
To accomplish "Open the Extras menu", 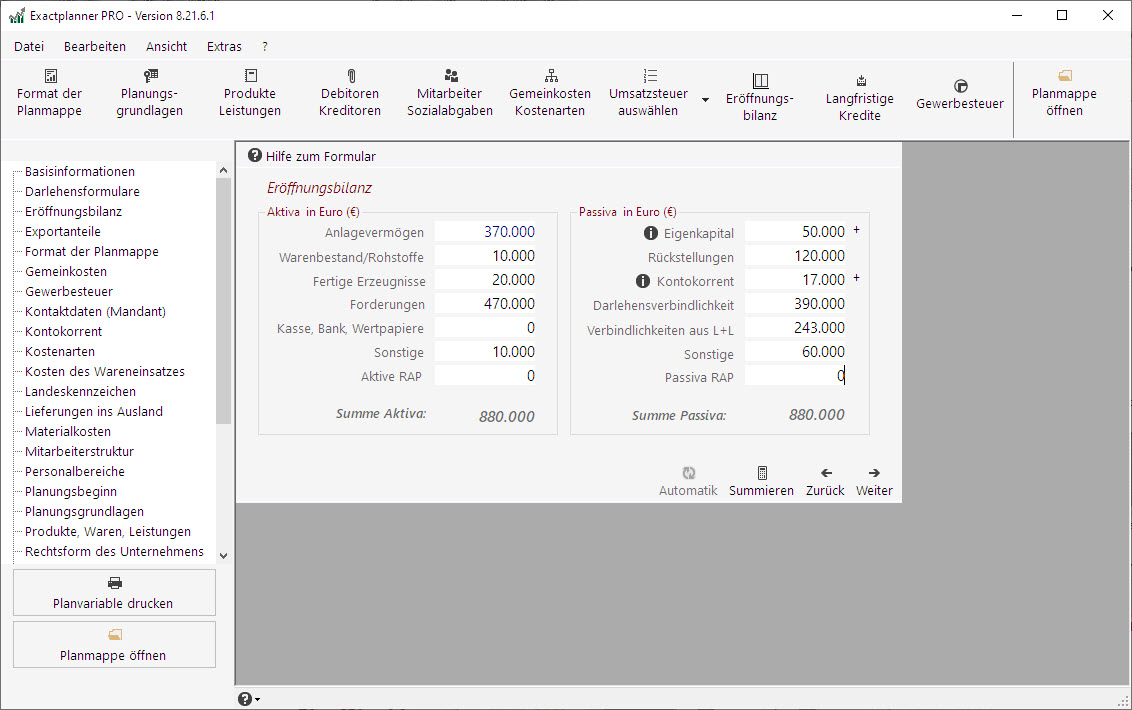I will 224,46.
